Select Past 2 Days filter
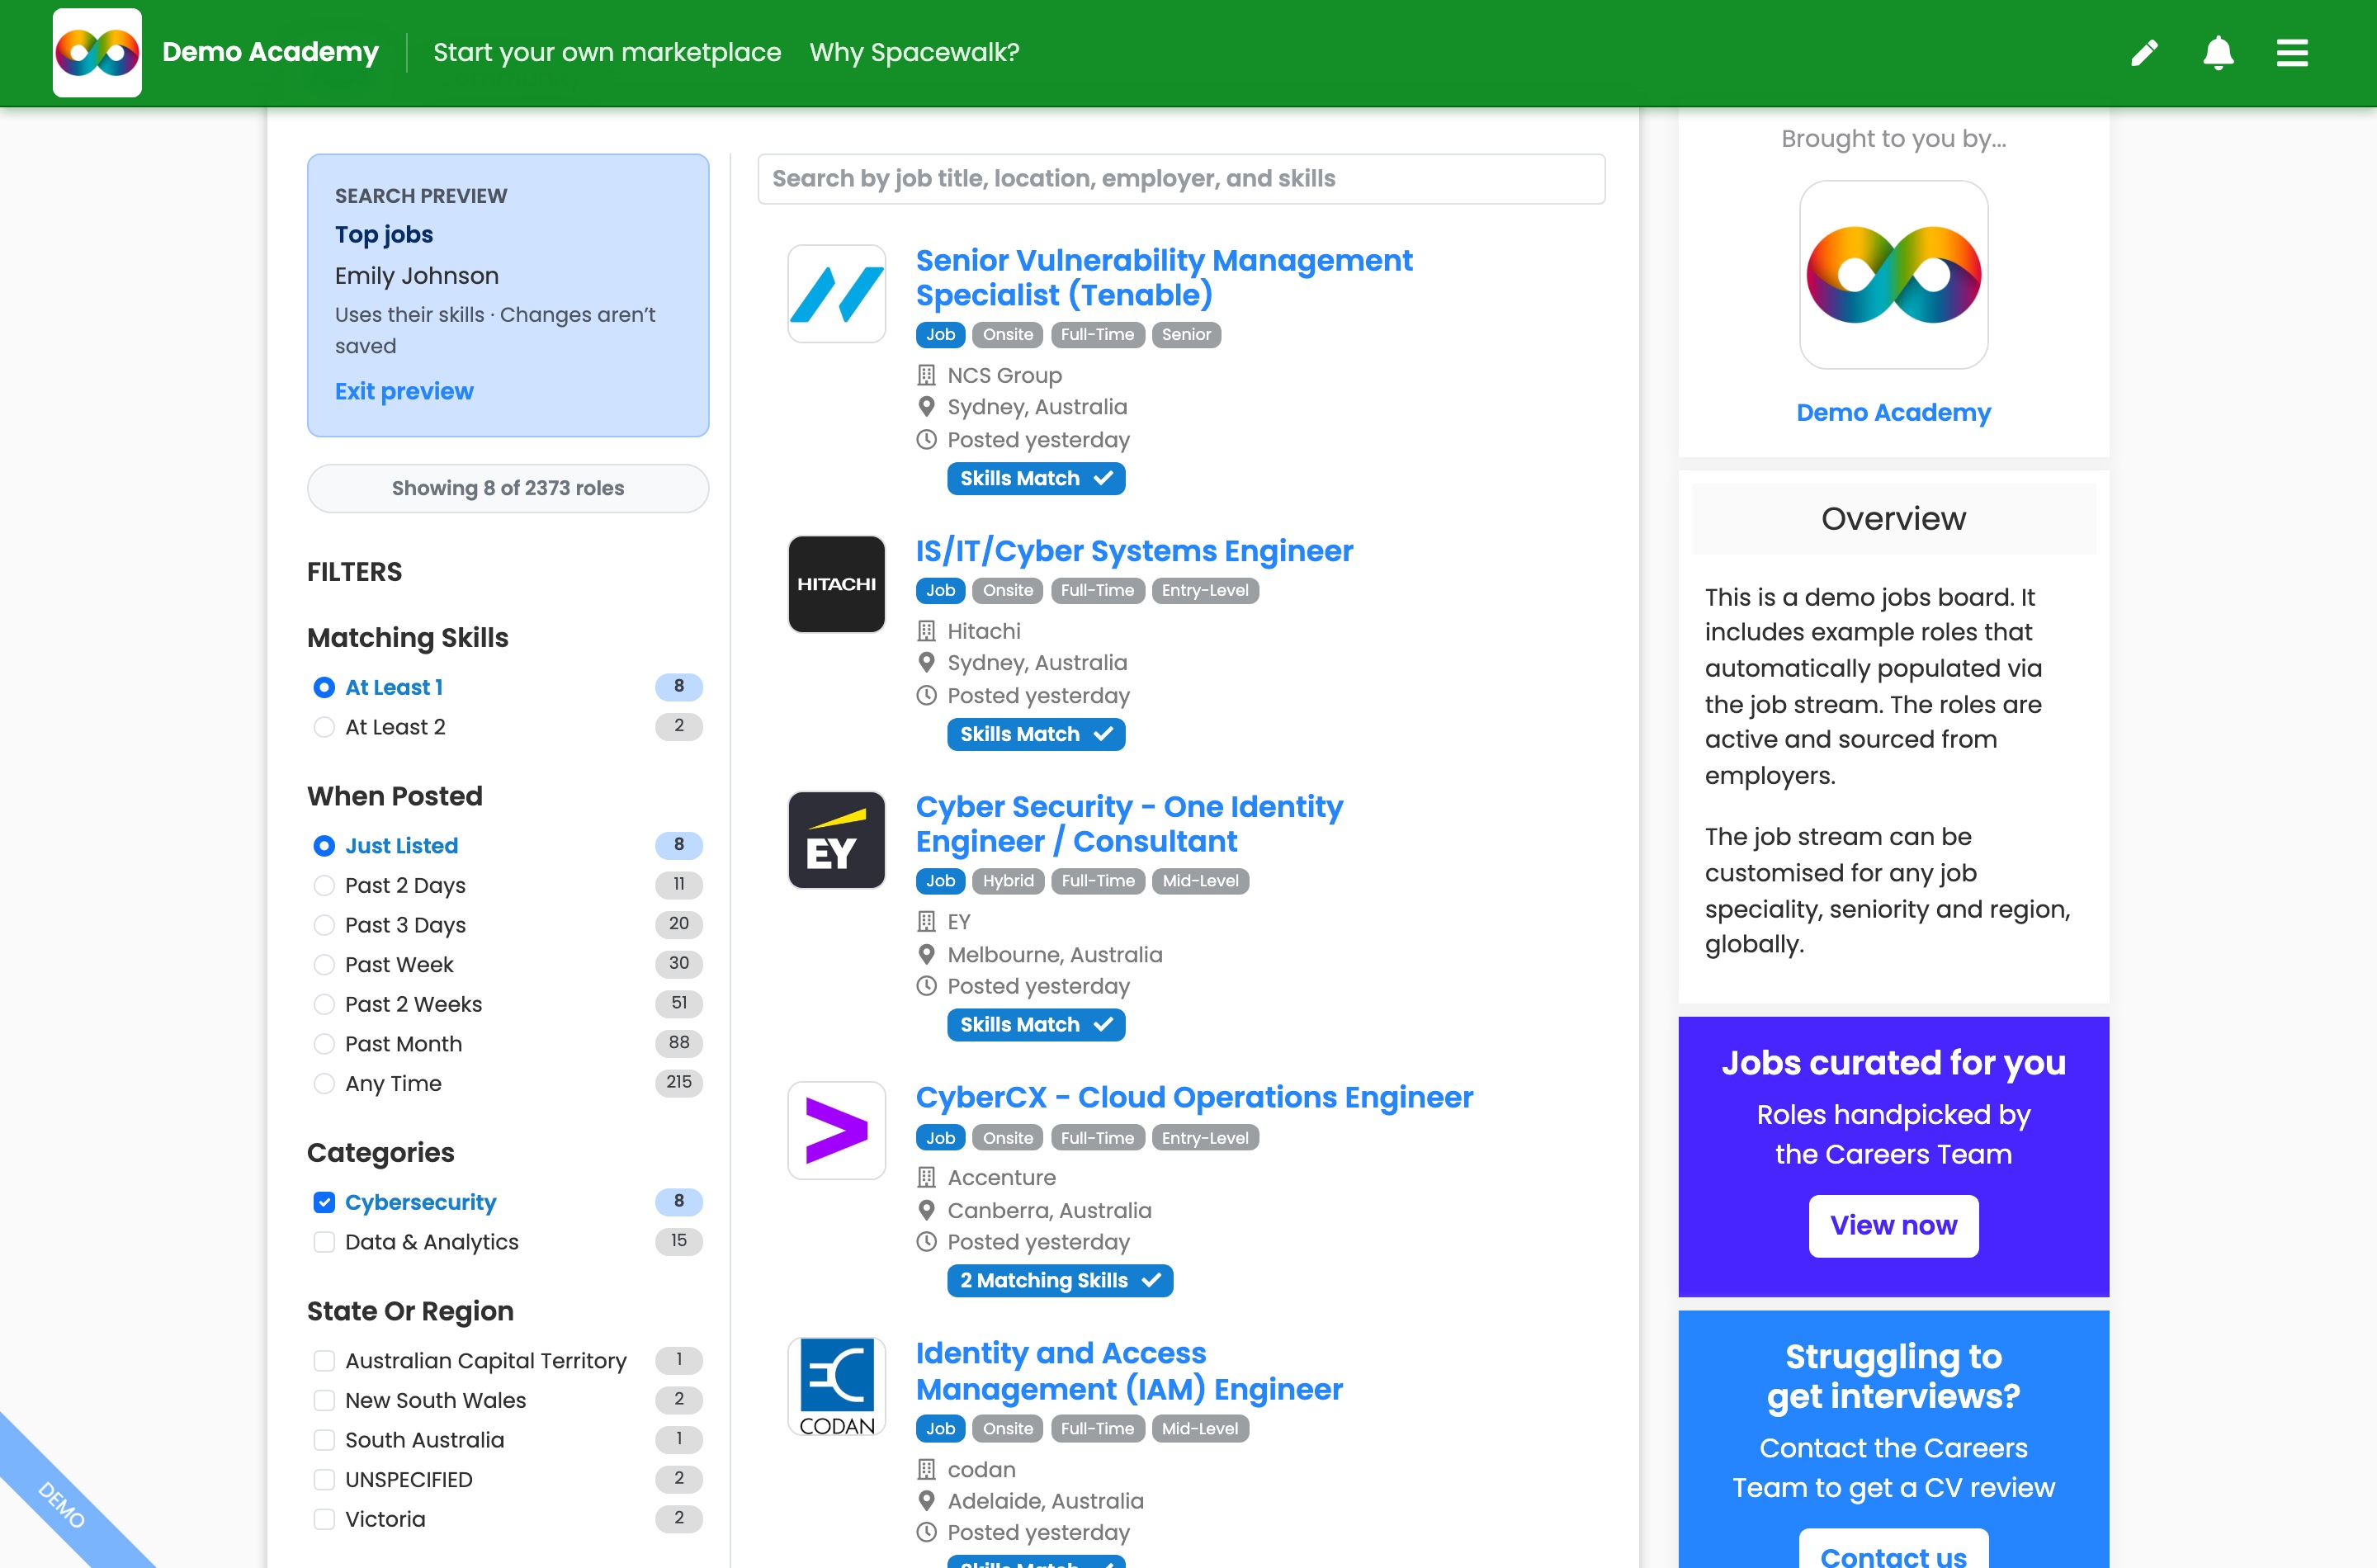The height and width of the screenshot is (1568, 2377). (324, 885)
